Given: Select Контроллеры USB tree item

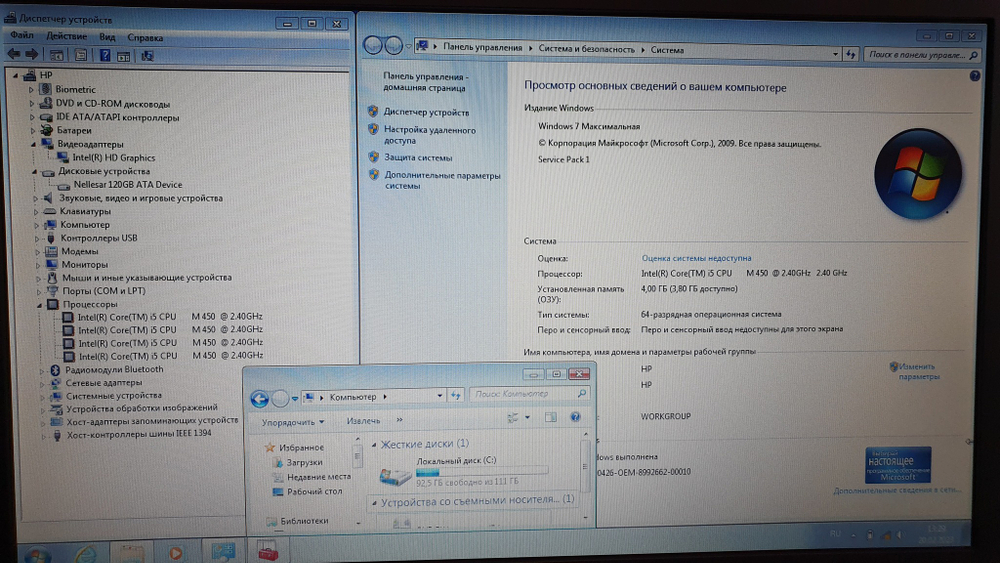Looking at the screenshot, I should pos(99,238).
